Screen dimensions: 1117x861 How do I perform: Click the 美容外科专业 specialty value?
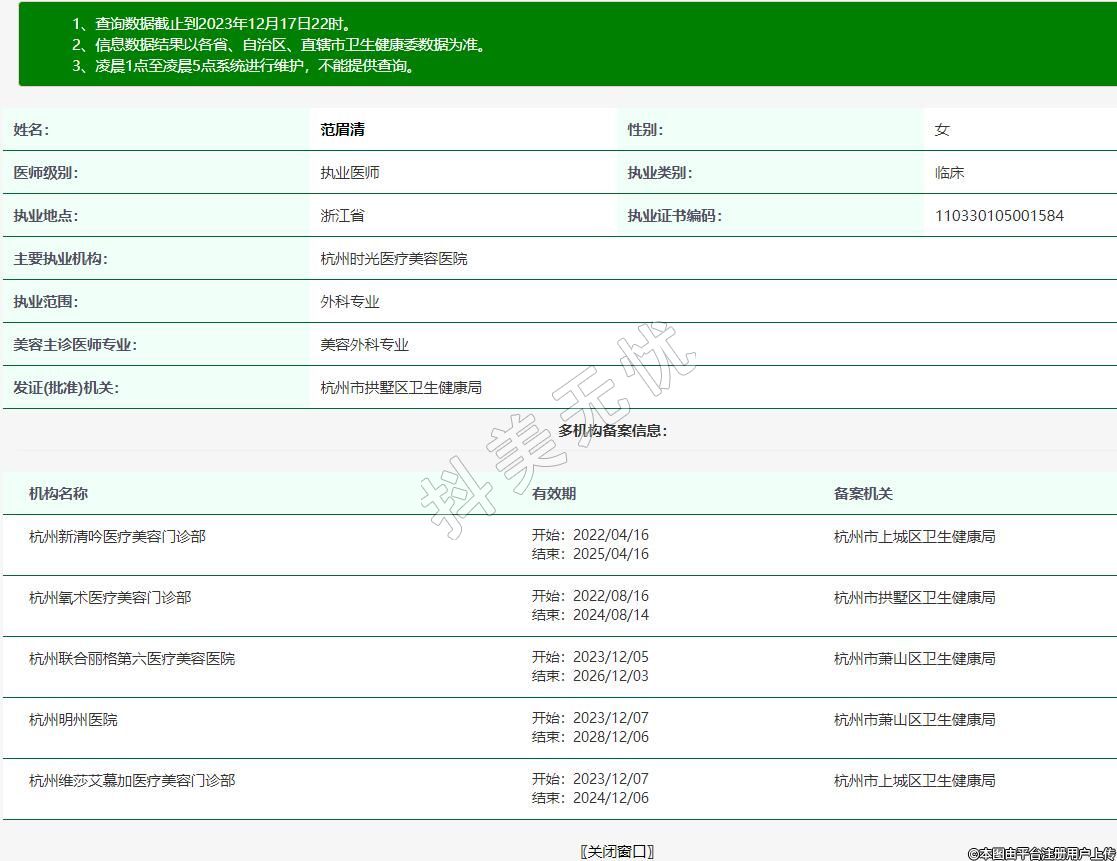pyautogui.click(x=364, y=345)
